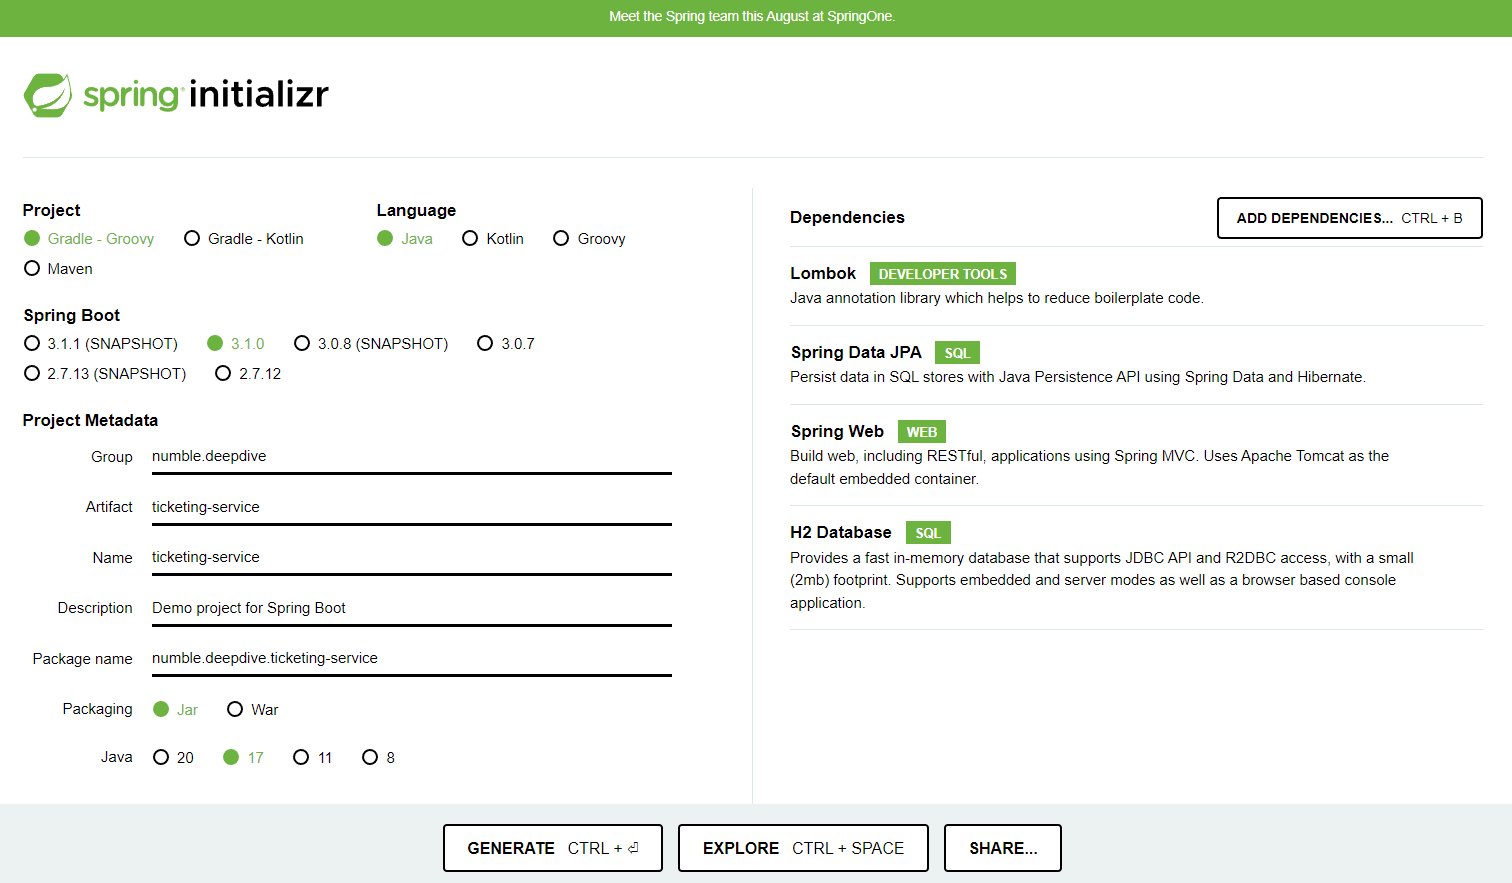Click the Generate button
The height and width of the screenshot is (883, 1512).
[x=553, y=848]
